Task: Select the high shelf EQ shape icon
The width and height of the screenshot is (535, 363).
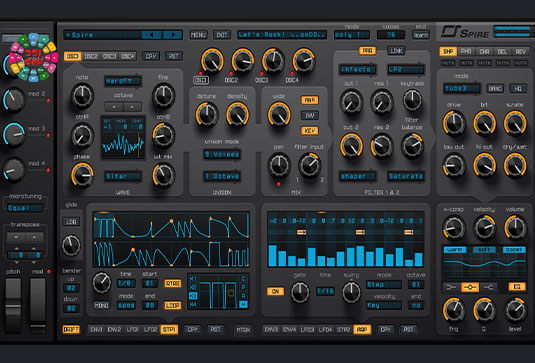Action: [x=488, y=287]
